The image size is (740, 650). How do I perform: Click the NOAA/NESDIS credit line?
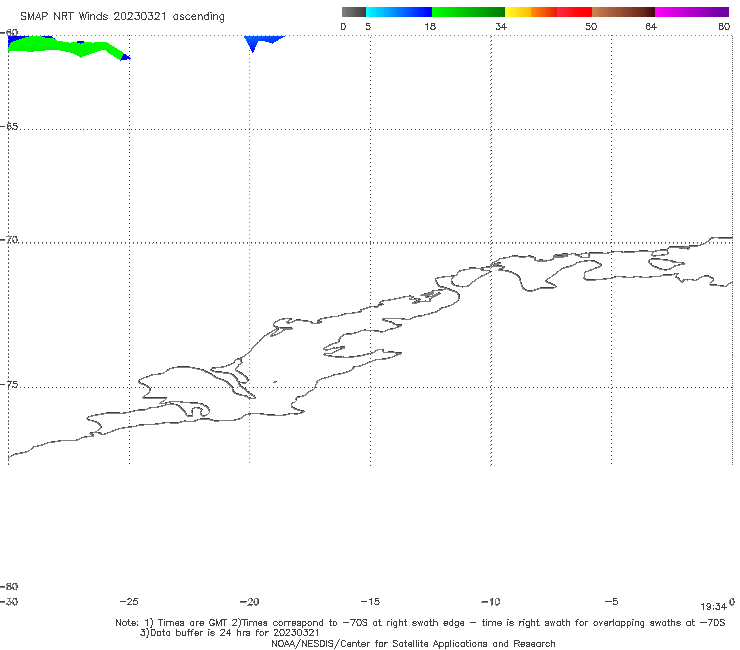coord(413,643)
